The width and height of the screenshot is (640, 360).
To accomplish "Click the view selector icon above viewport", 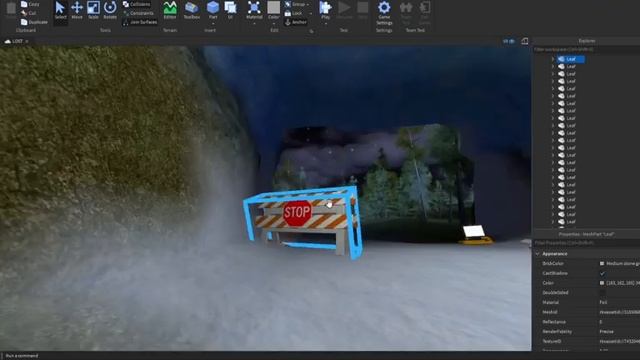I will pos(509,41).
